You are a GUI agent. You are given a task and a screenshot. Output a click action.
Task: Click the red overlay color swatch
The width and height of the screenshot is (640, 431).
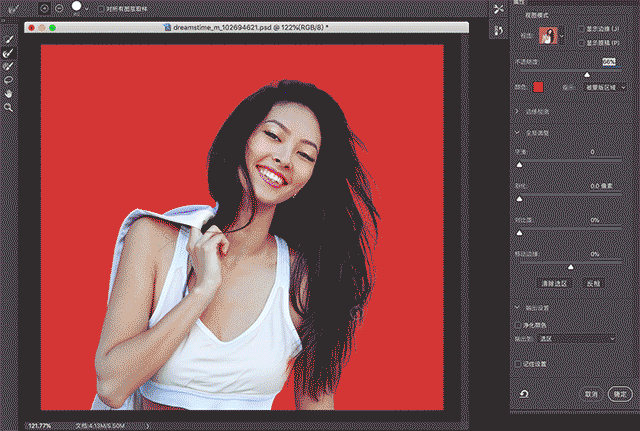point(537,87)
